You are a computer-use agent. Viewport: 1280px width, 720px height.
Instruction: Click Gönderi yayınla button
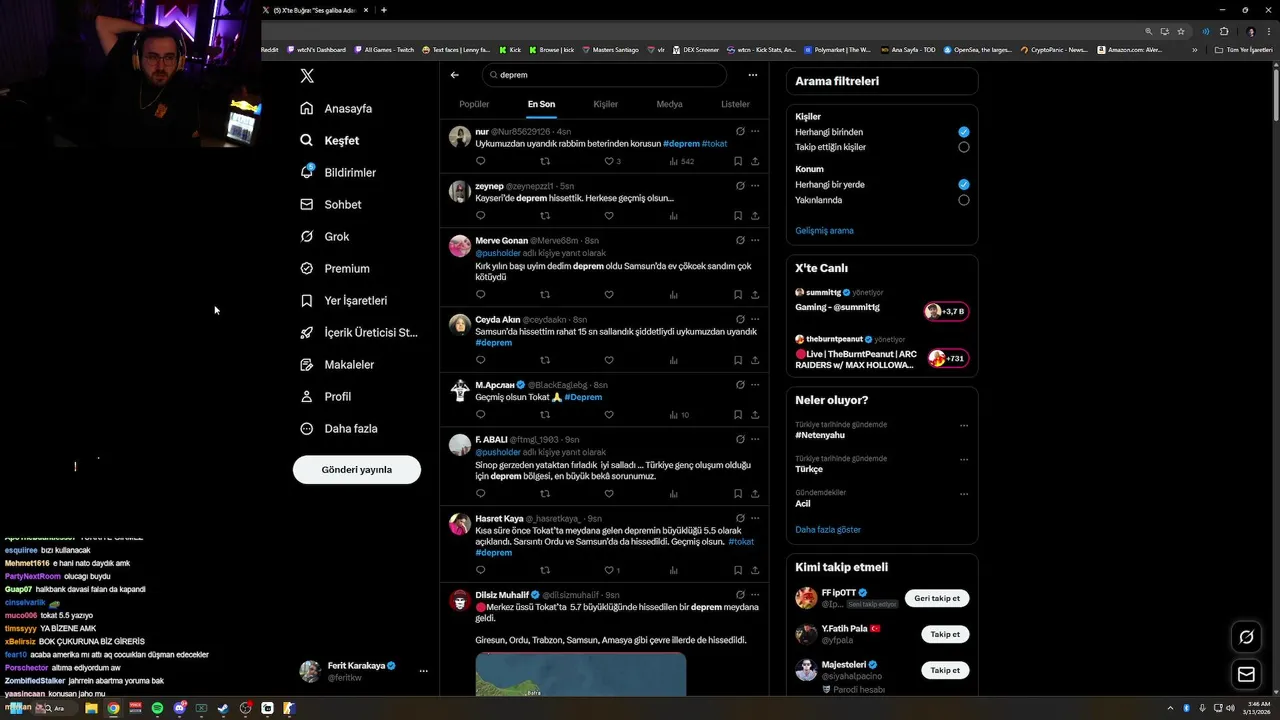[357, 469]
